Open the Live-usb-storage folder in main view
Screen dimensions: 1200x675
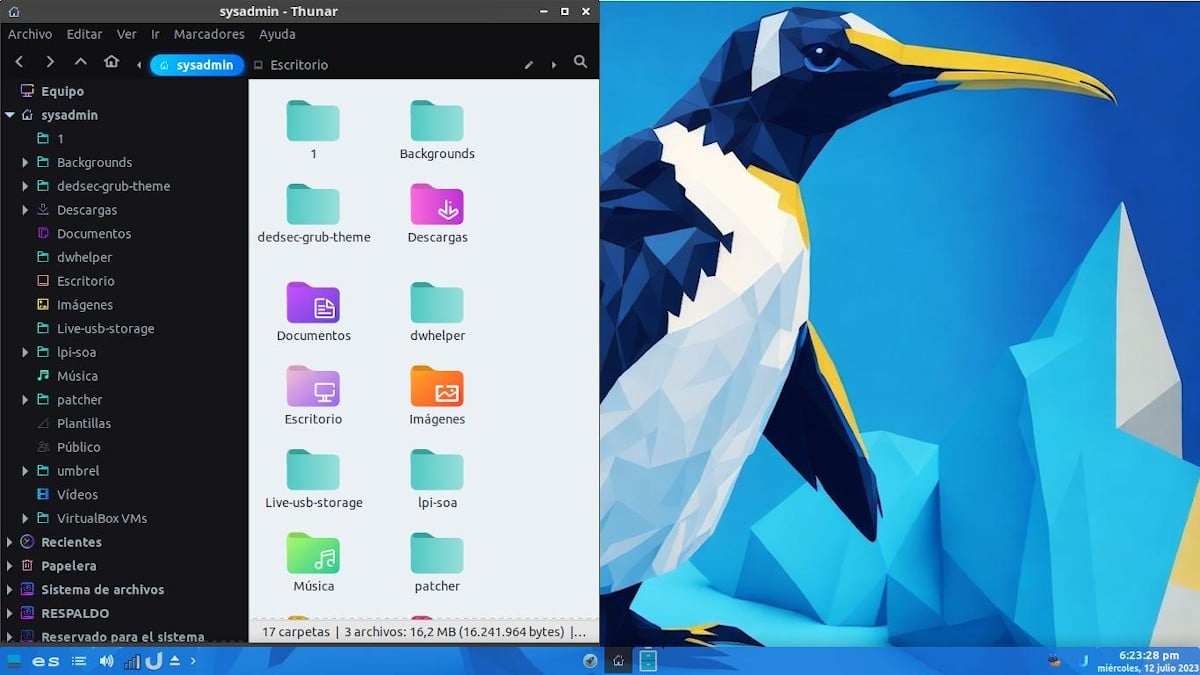pos(313,471)
